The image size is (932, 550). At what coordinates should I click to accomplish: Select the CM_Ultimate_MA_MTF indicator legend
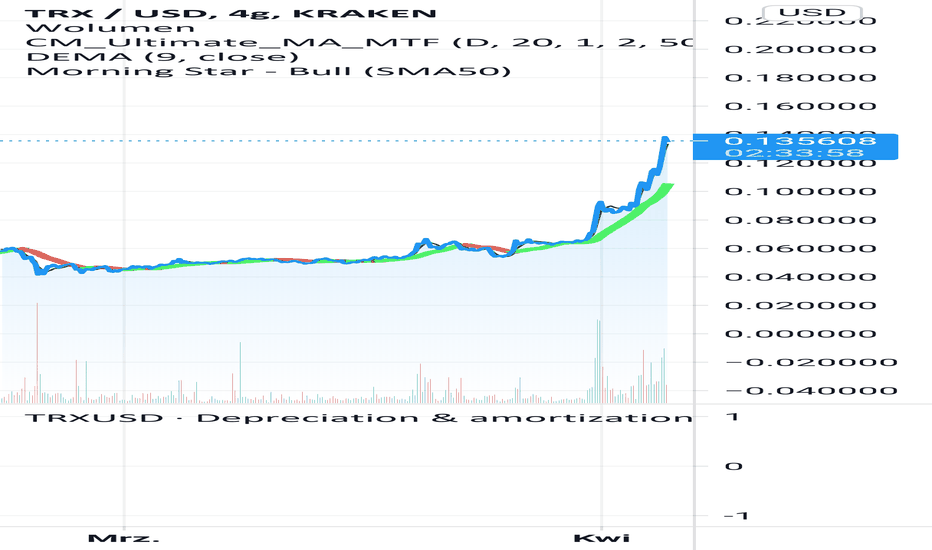[x=359, y=42]
